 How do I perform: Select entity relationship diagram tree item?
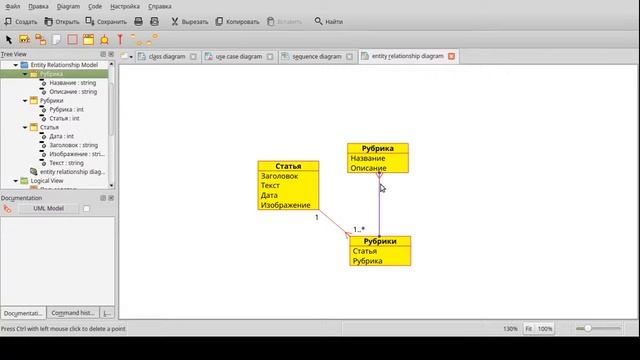pyautogui.click(x=72, y=172)
